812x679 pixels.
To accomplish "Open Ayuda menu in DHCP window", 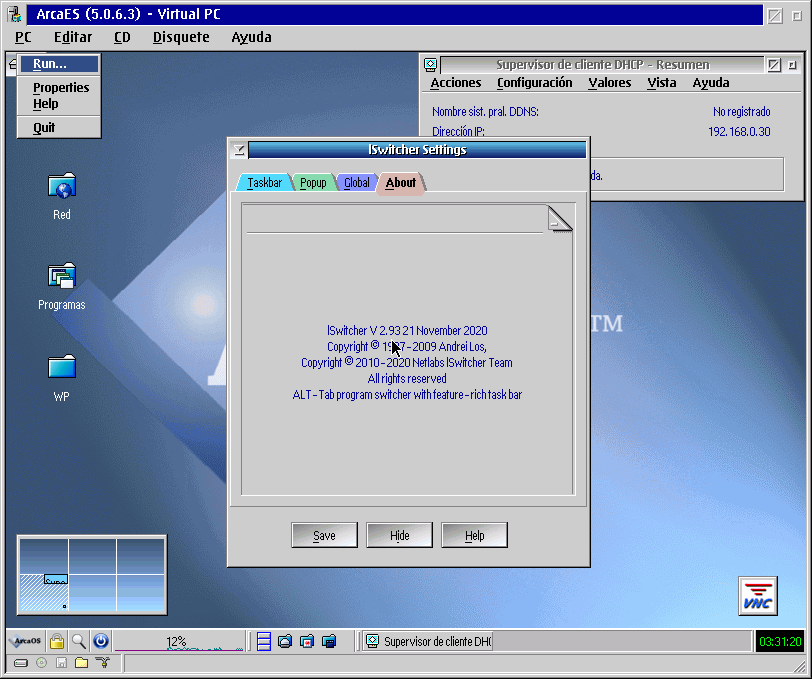I will click(710, 83).
